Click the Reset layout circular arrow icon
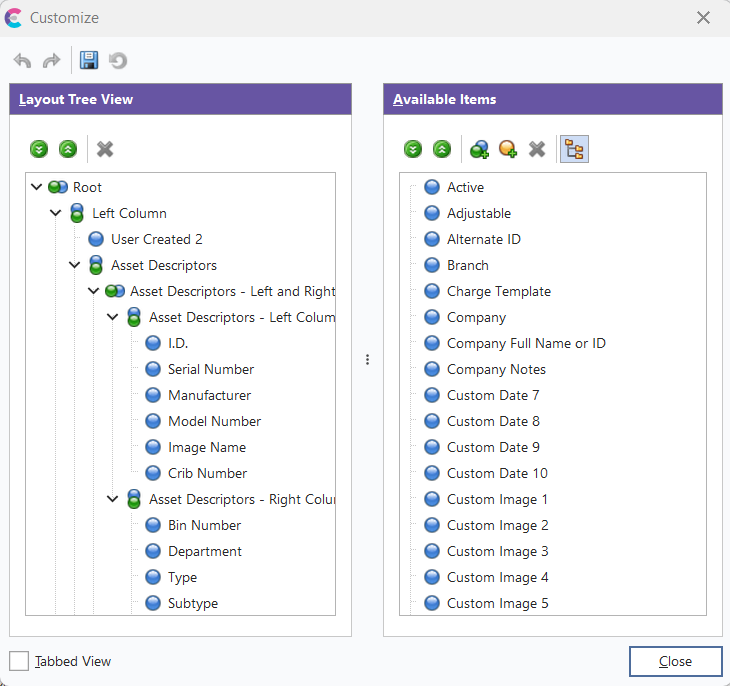Viewport: 730px width, 686px height. pos(118,61)
